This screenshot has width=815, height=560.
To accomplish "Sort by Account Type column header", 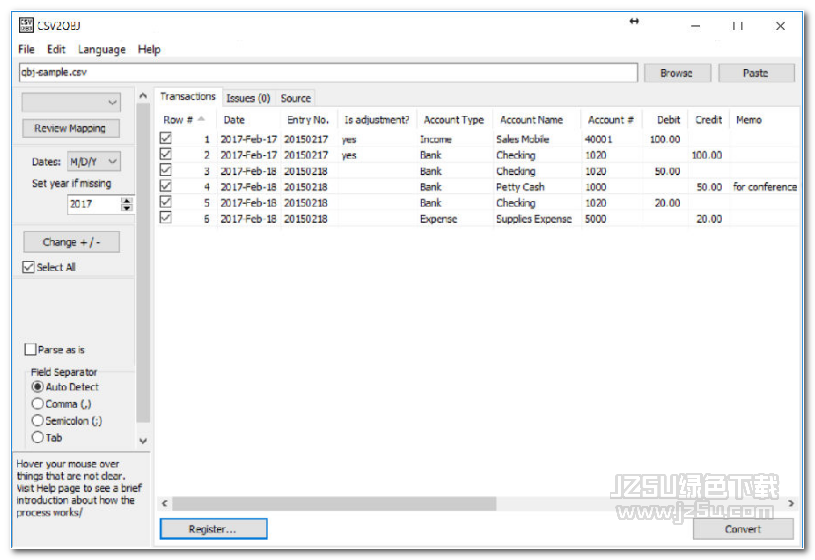I will 454,120.
